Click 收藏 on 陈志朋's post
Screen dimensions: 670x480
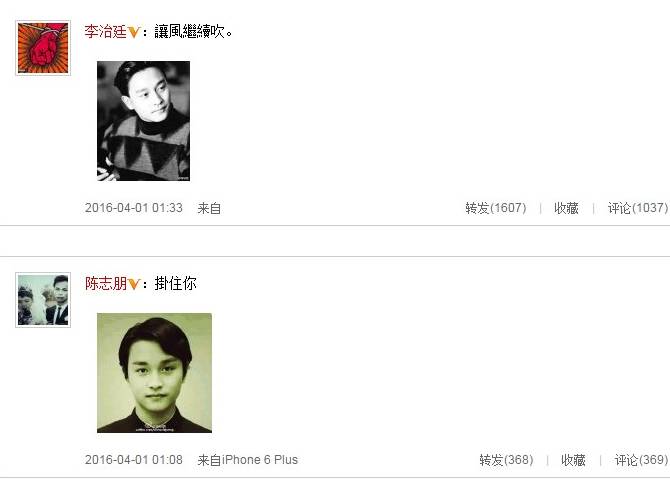tap(573, 460)
